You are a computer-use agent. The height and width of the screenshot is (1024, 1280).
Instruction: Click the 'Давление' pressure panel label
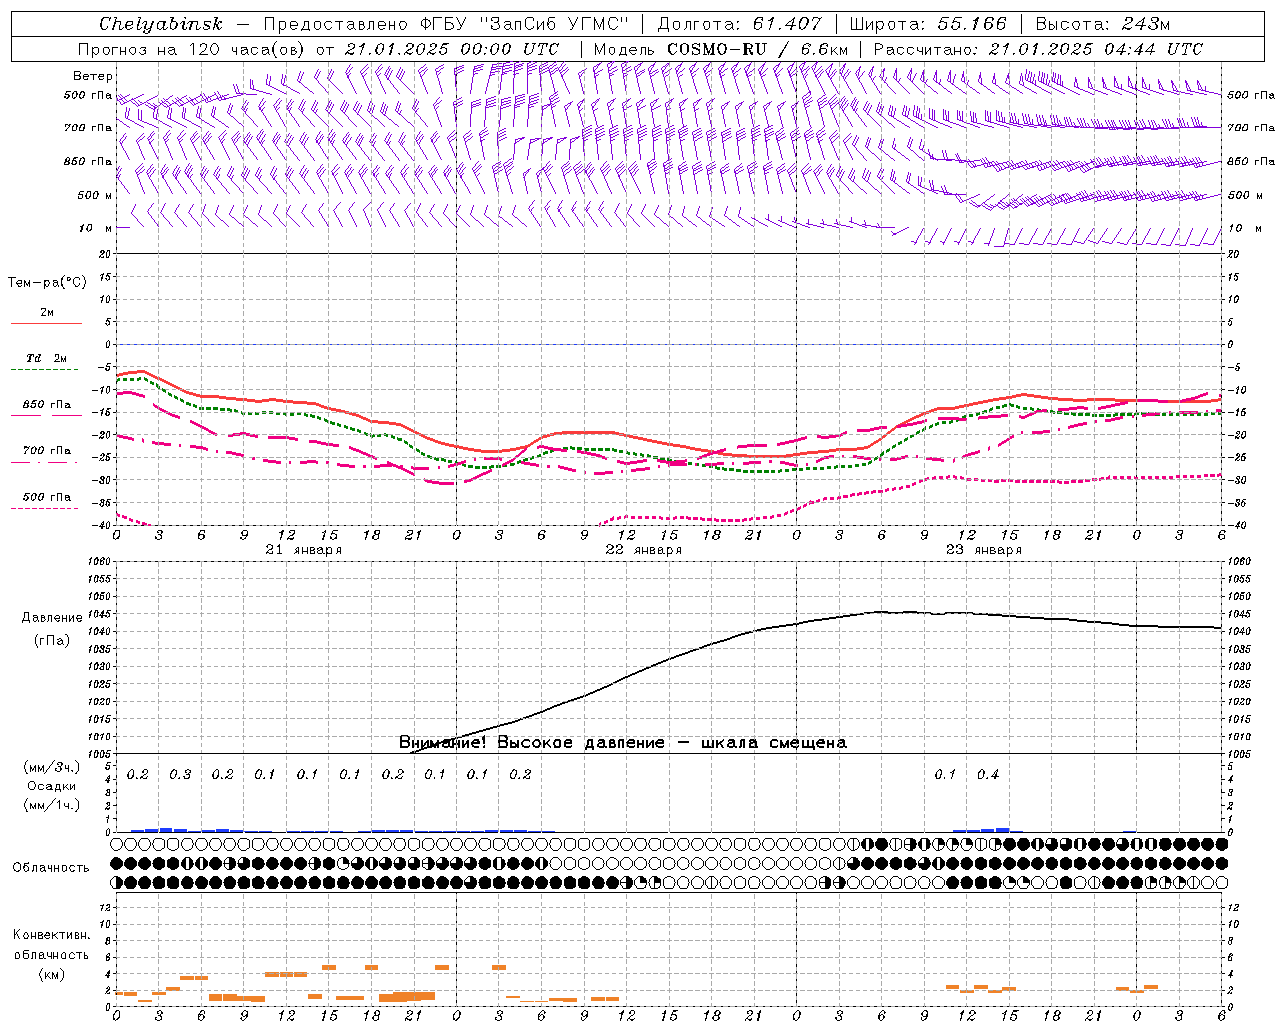(52, 618)
